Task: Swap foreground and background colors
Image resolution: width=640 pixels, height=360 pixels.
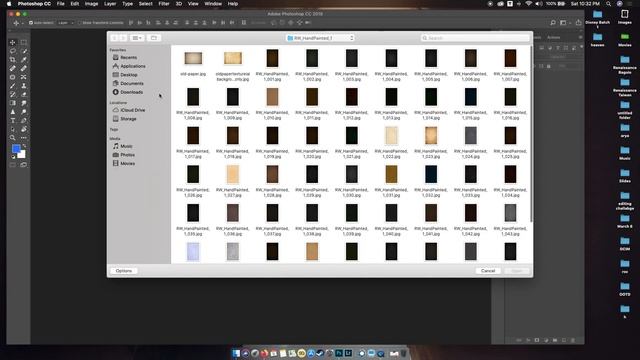Action: (x=24, y=146)
